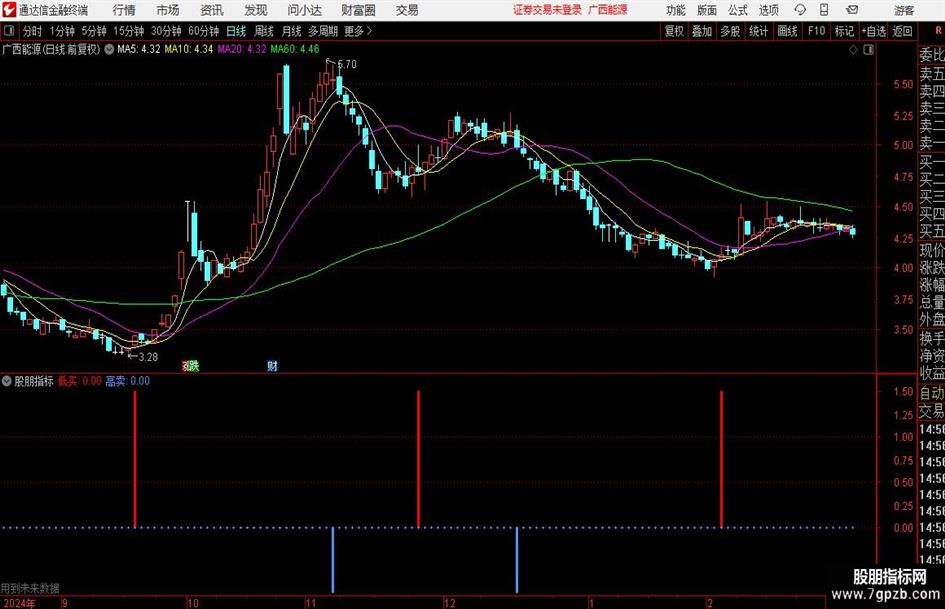Switch to 5分钟 period tab
This screenshot has width=945, height=609.
pos(93,31)
